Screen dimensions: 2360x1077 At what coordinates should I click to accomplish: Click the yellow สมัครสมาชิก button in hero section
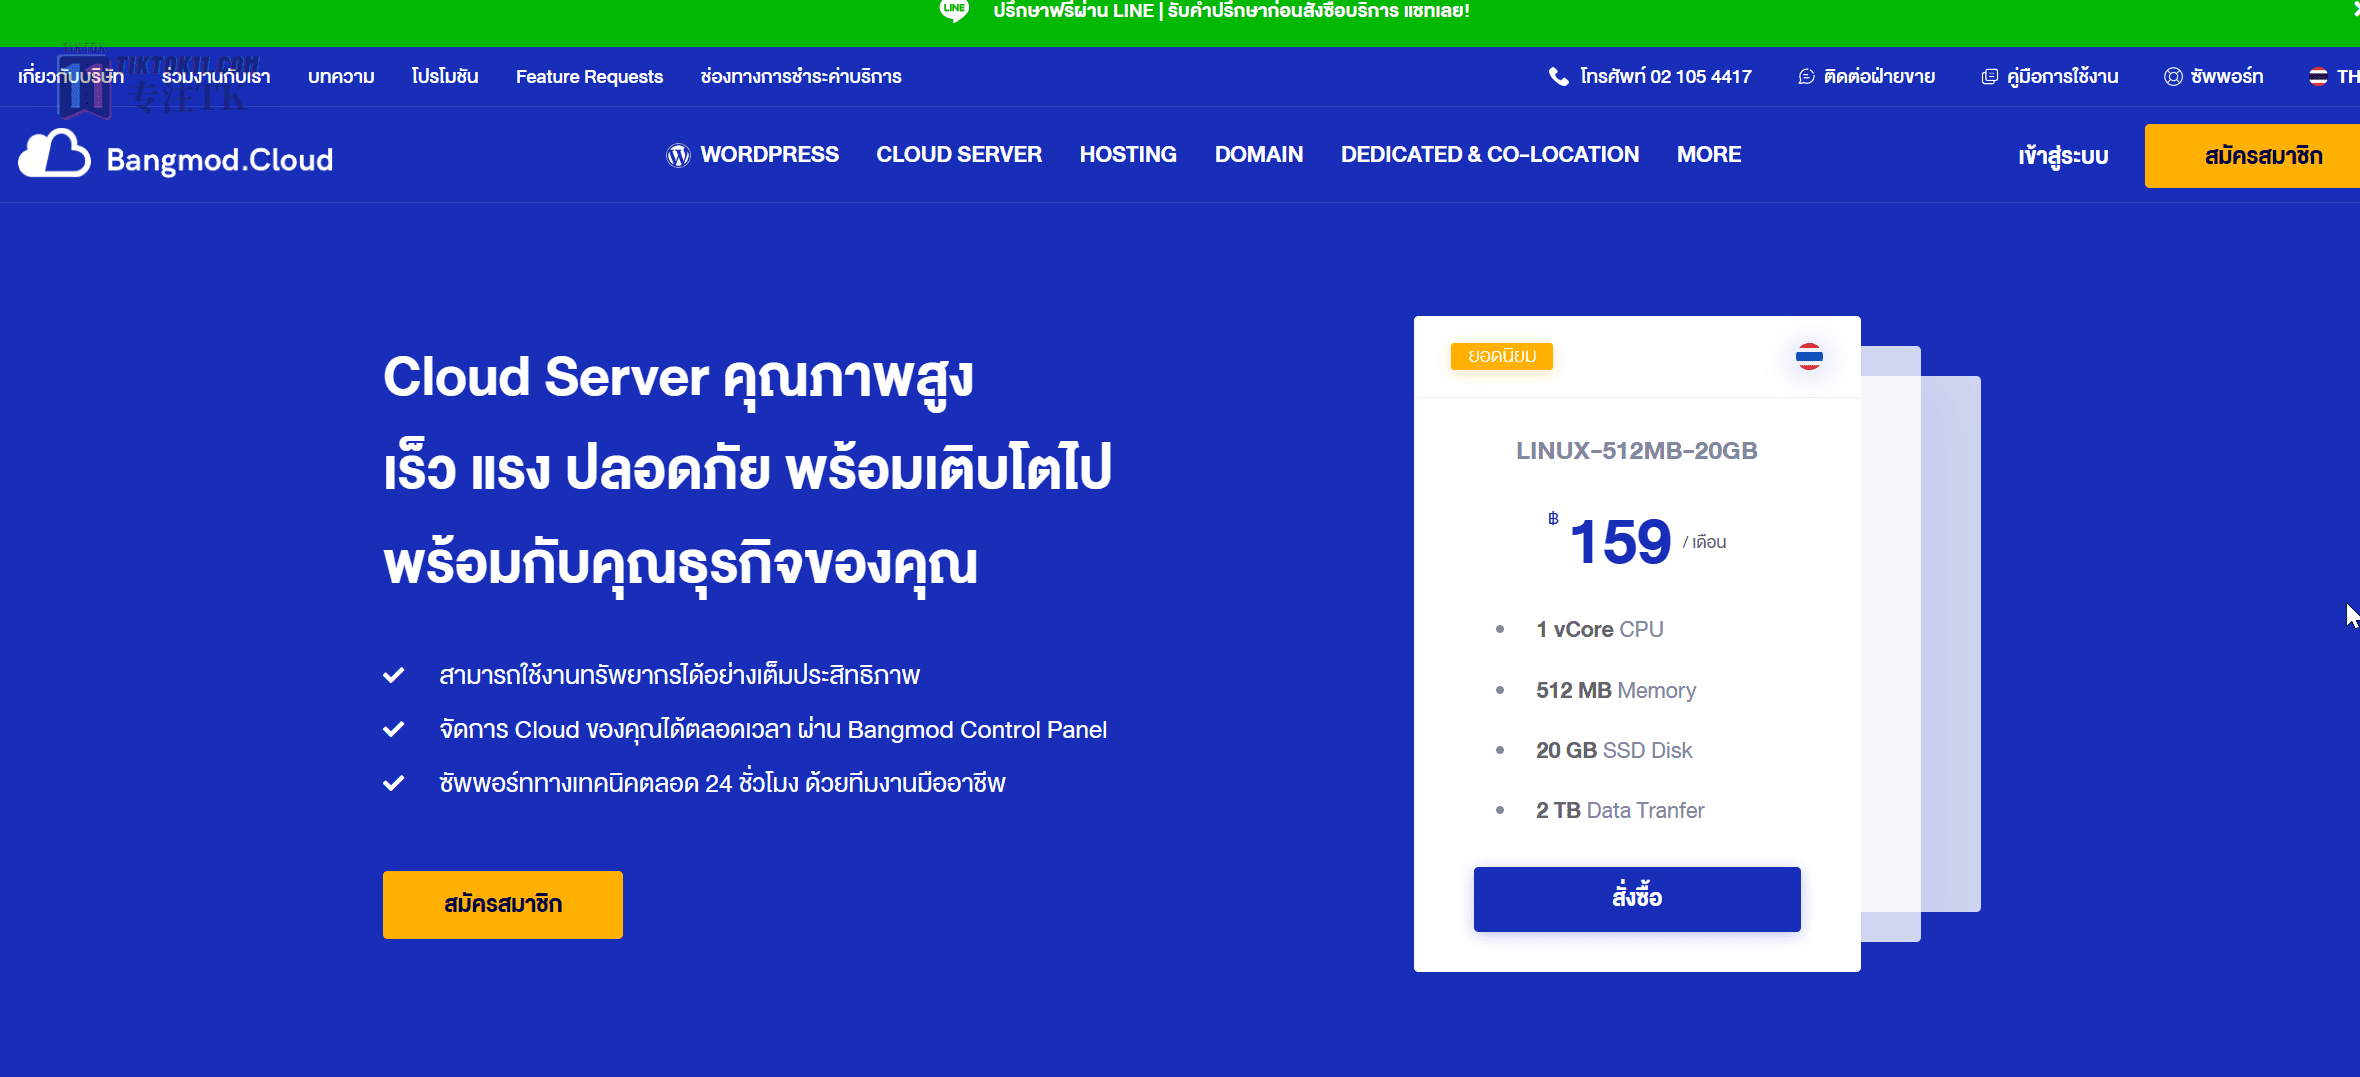click(503, 905)
